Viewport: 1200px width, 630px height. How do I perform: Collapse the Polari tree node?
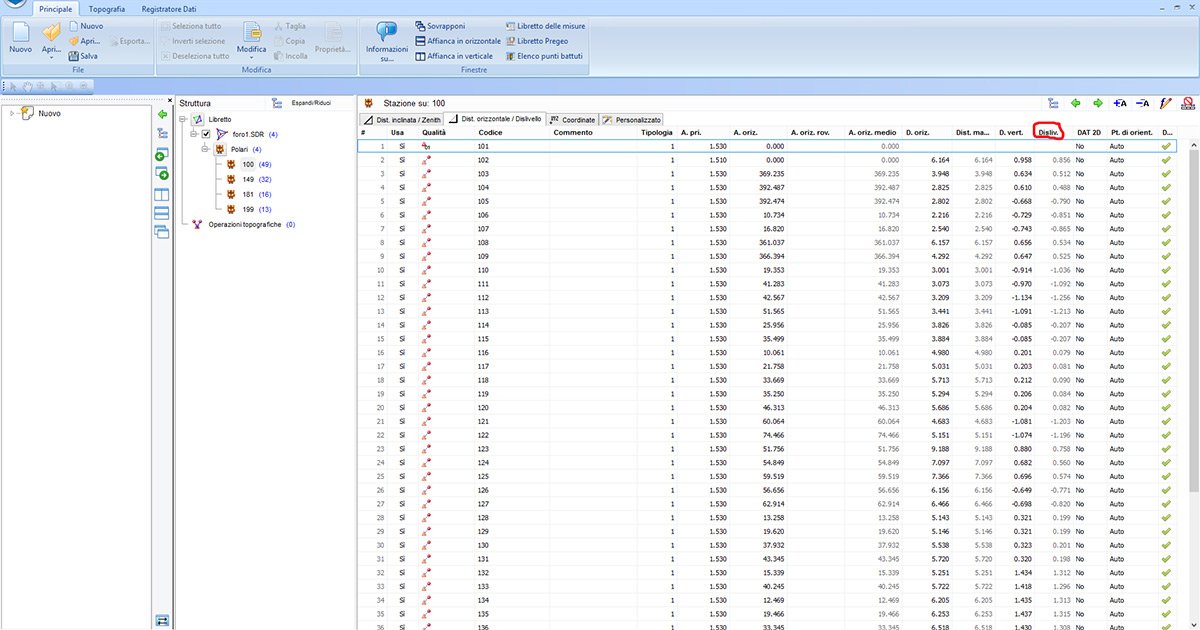pyautogui.click(x=206, y=149)
